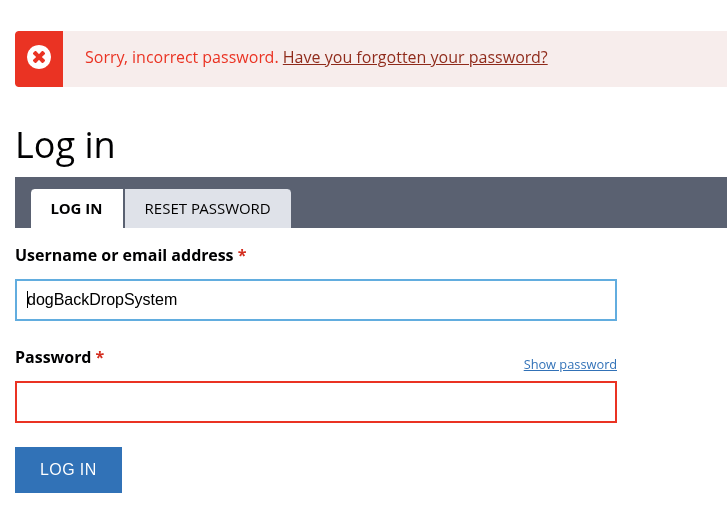Switch to the RESET PASSWORD tab

click(207, 209)
